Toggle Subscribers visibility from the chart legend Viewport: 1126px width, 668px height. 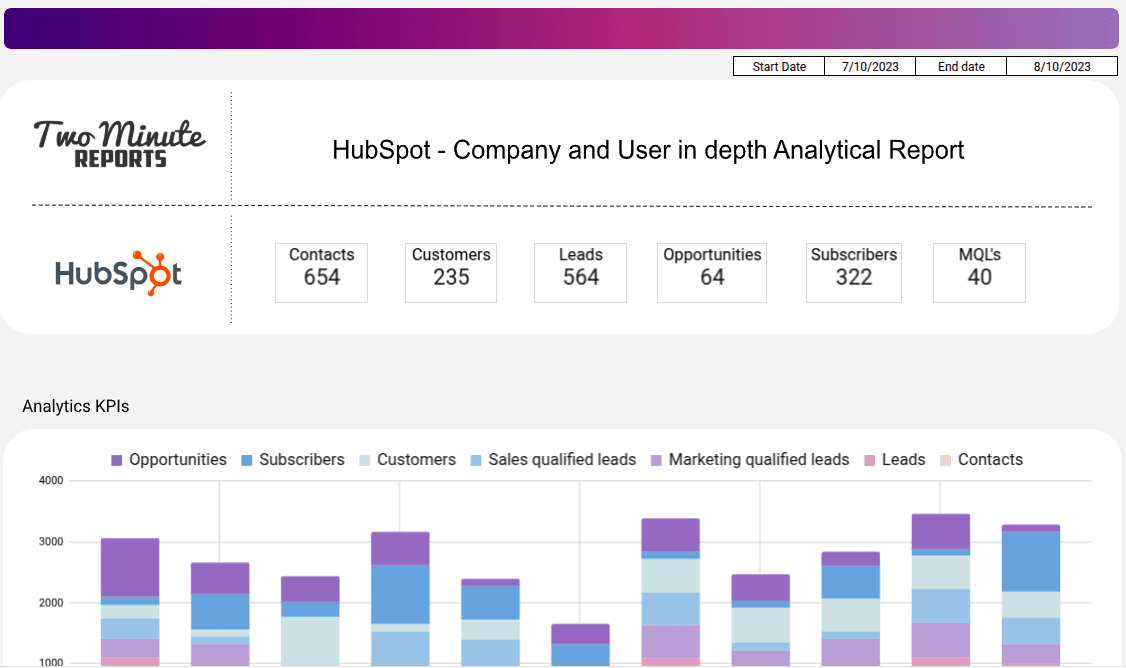[292, 460]
